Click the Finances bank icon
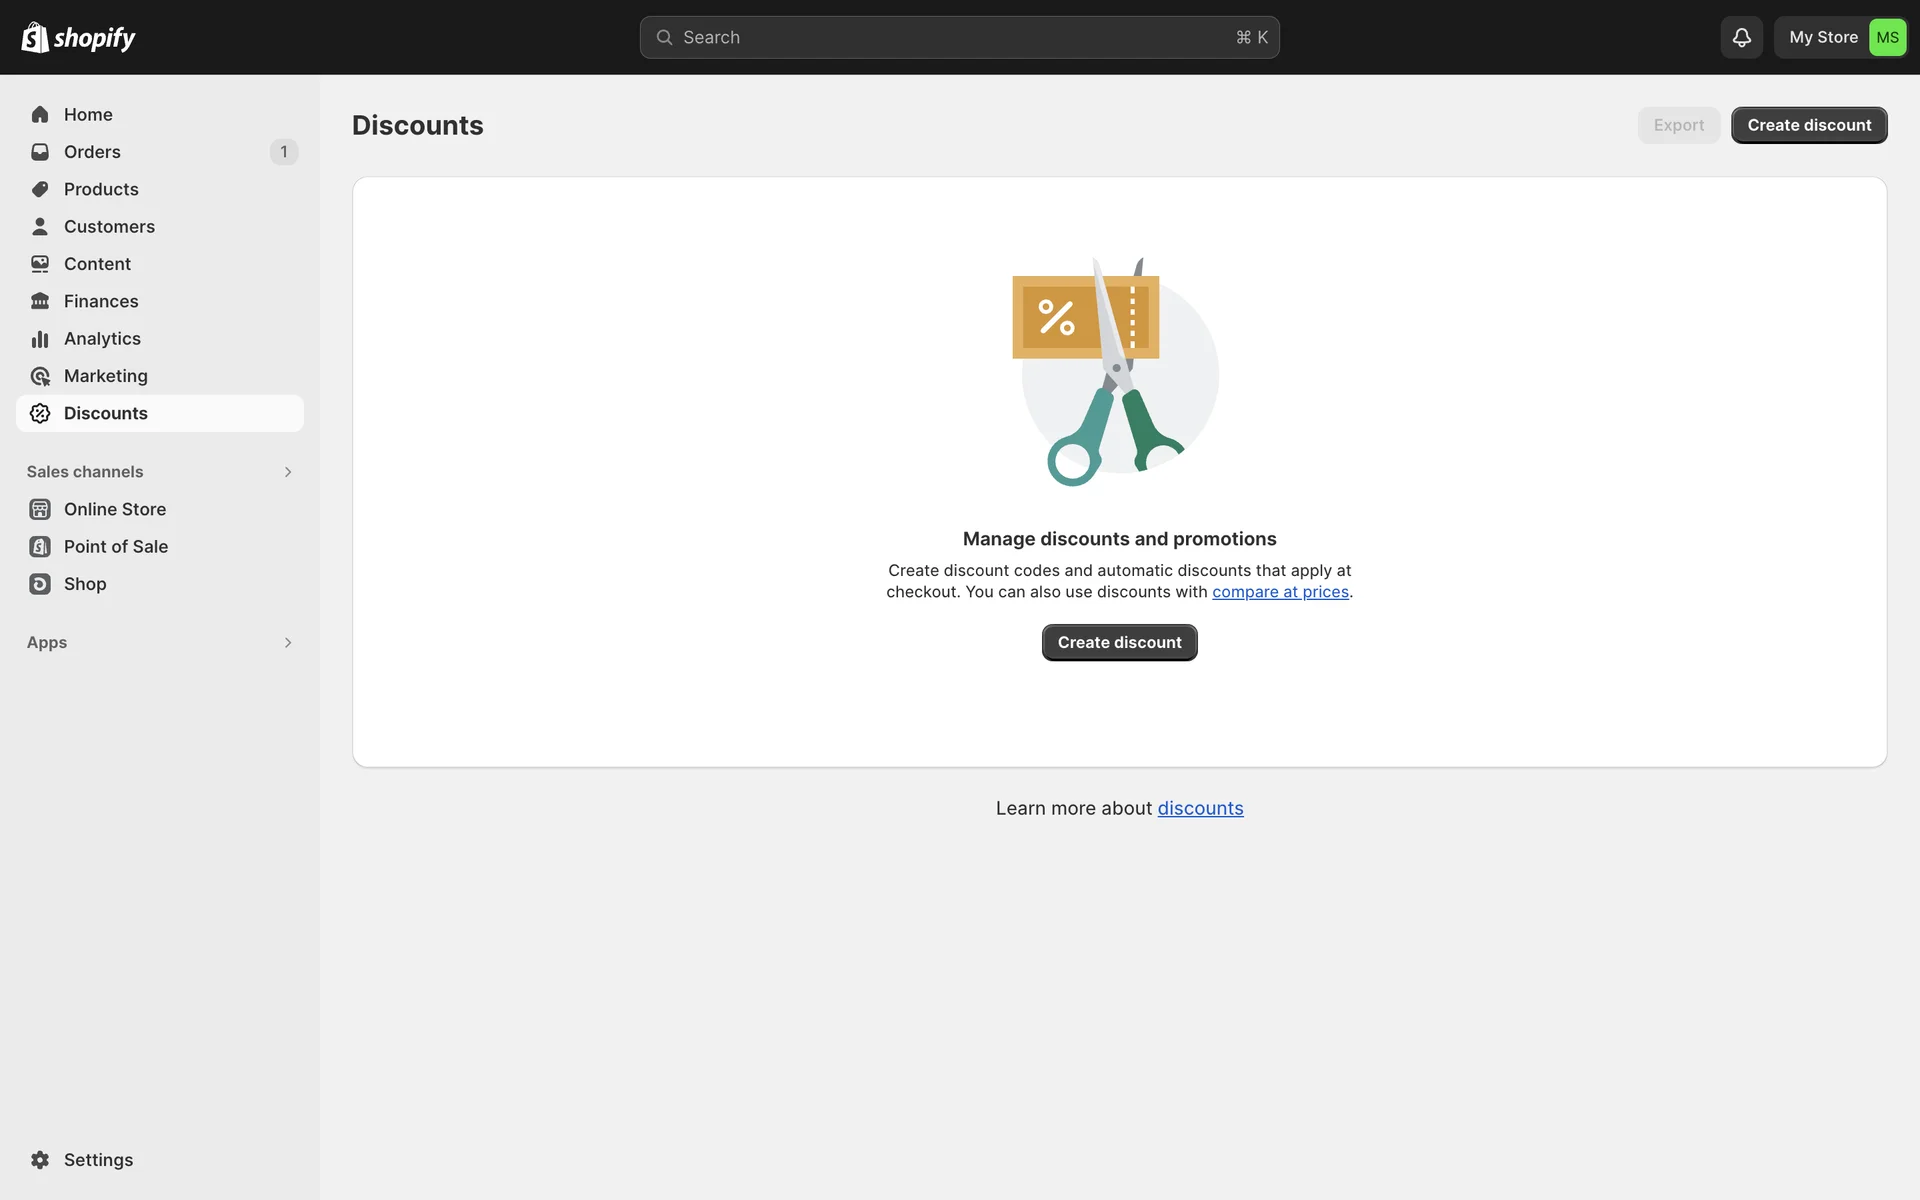 tap(40, 301)
